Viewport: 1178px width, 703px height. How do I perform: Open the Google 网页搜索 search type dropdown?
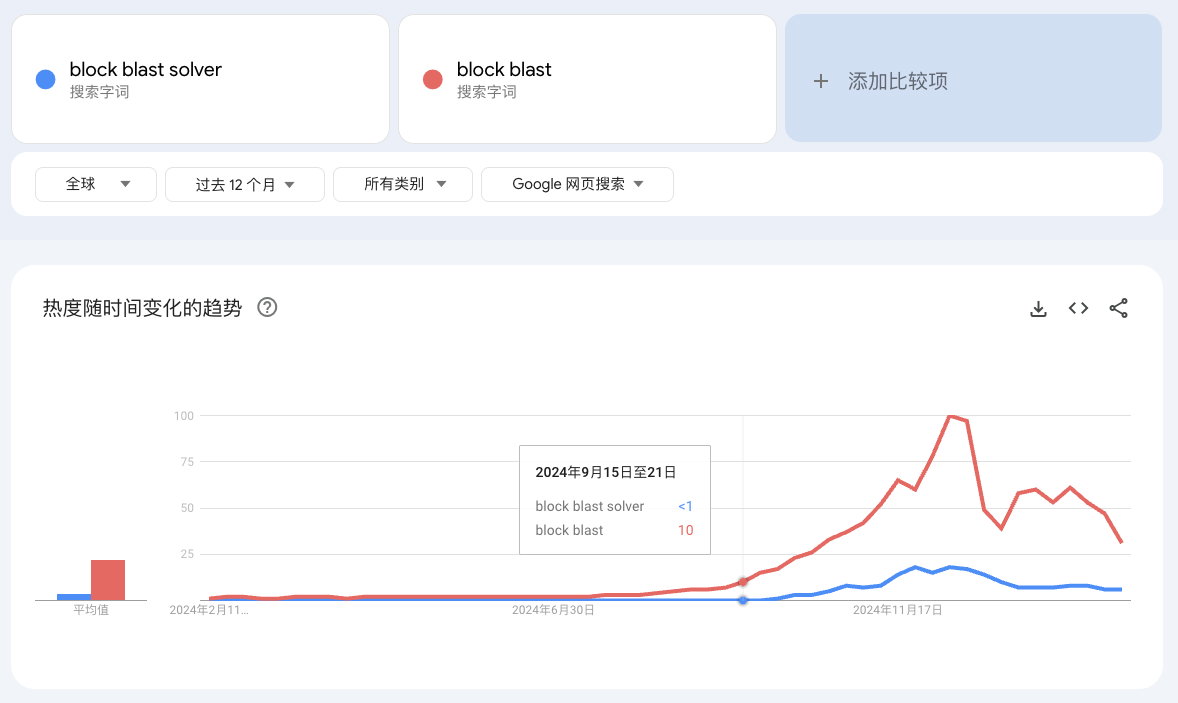pyautogui.click(x=577, y=184)
